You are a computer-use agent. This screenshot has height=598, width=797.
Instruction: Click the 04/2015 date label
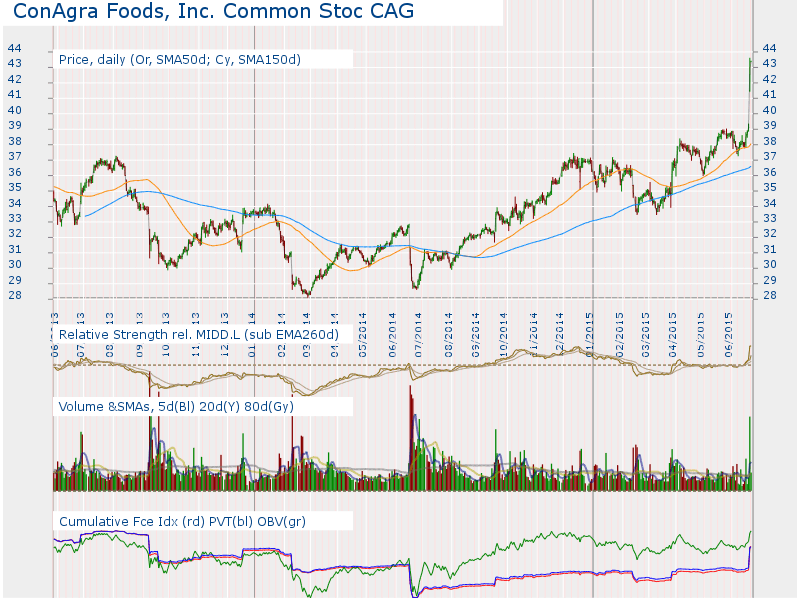tap(673, 335)
